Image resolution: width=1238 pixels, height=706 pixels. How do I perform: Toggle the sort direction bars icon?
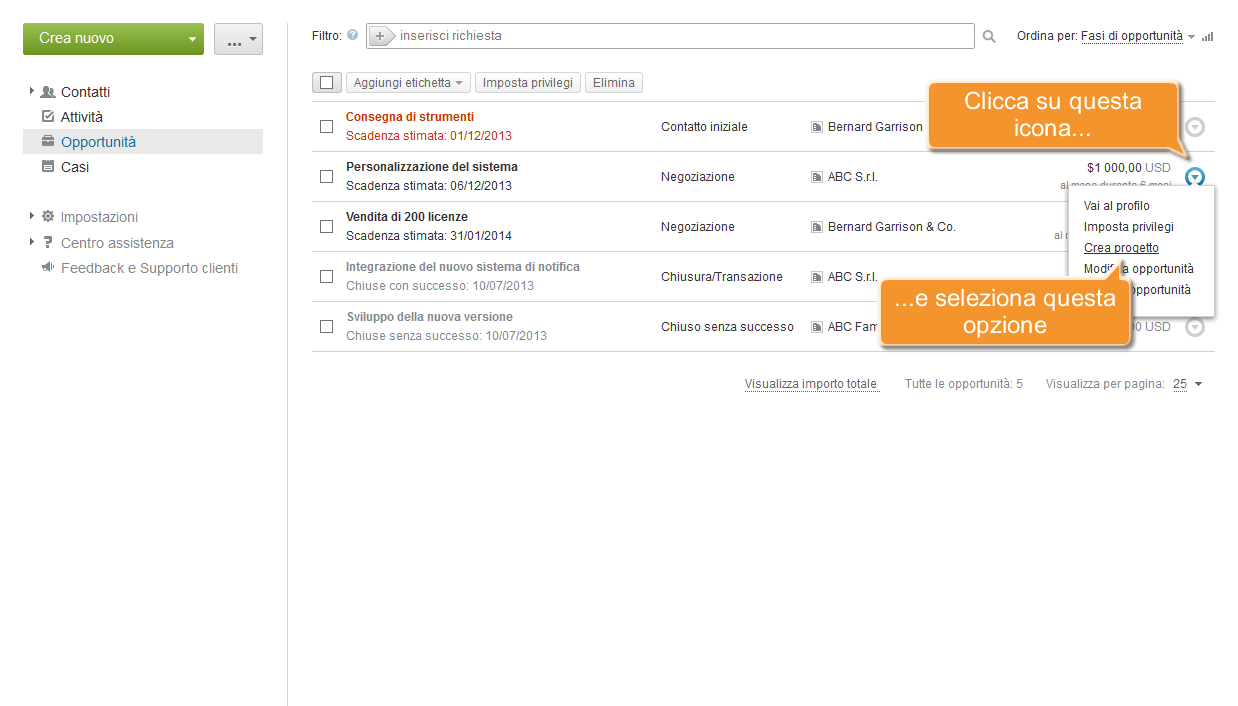(x=1207, y=37)
